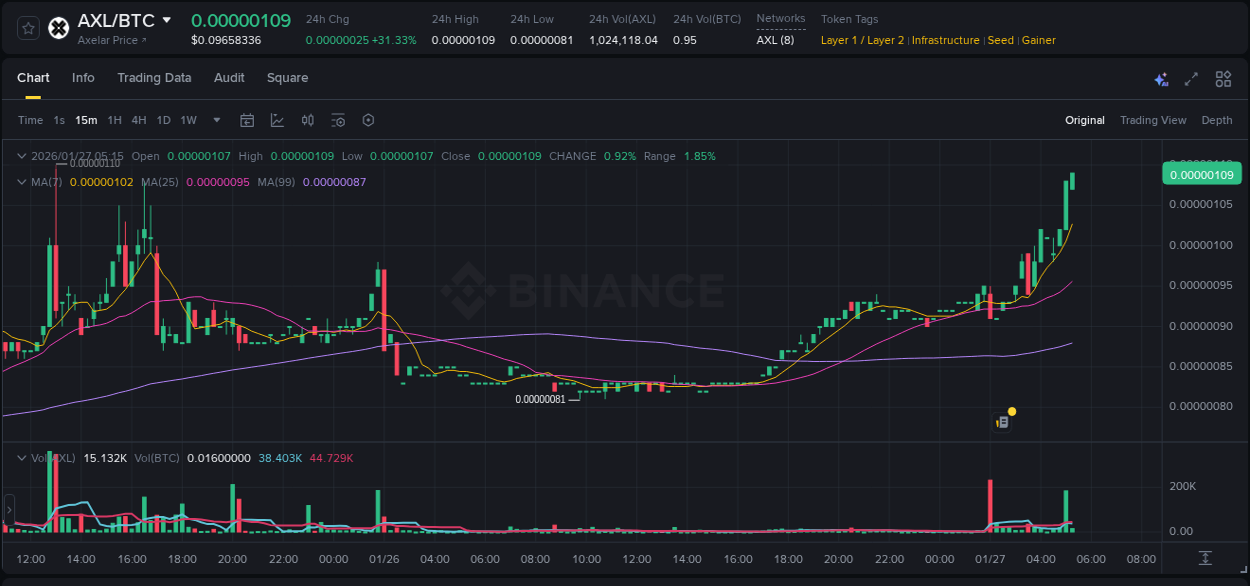Expand the chart to fullscreen
This screenshot has width=1250, height=586.
pyautogui.click(x=1190, y=78)
